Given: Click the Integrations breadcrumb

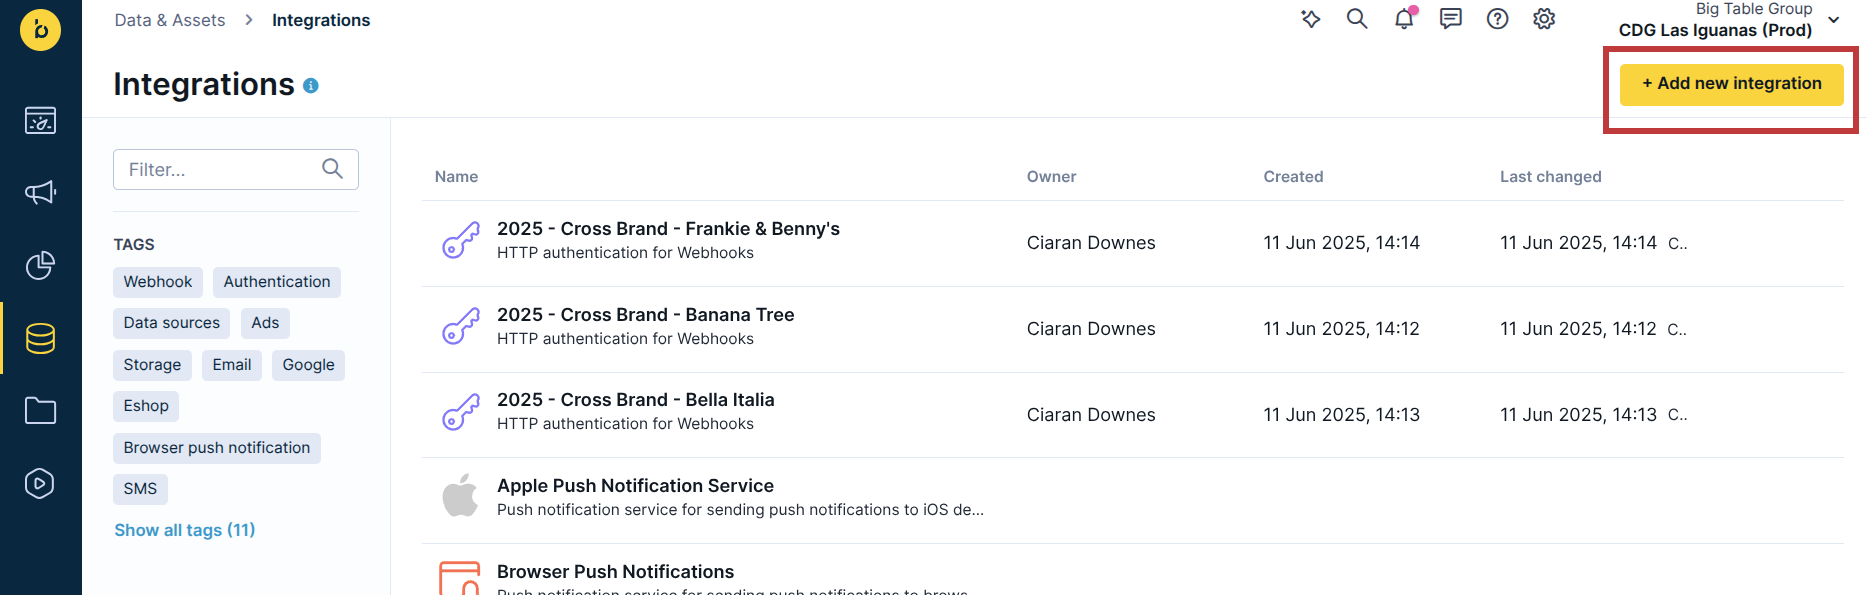Looking at the screenshot, I should pyautogui.click(x=321, y=20).
